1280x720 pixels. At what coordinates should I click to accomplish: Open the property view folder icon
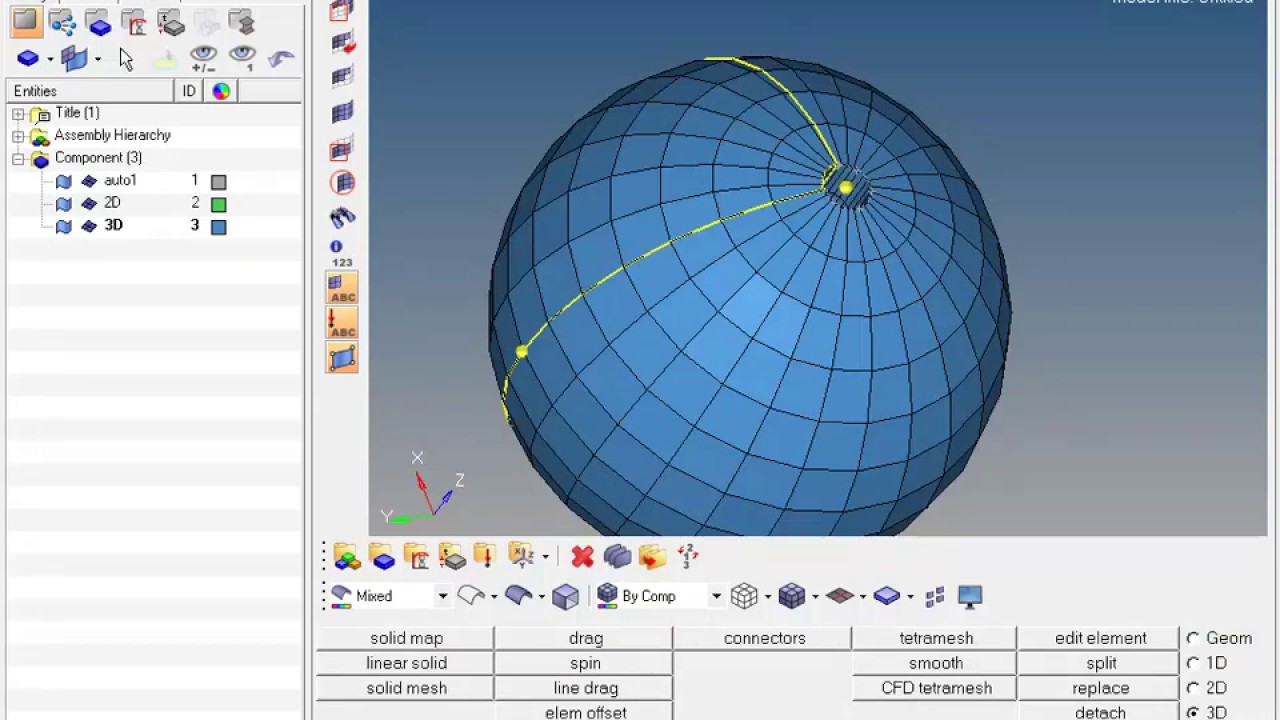[170, 21]
